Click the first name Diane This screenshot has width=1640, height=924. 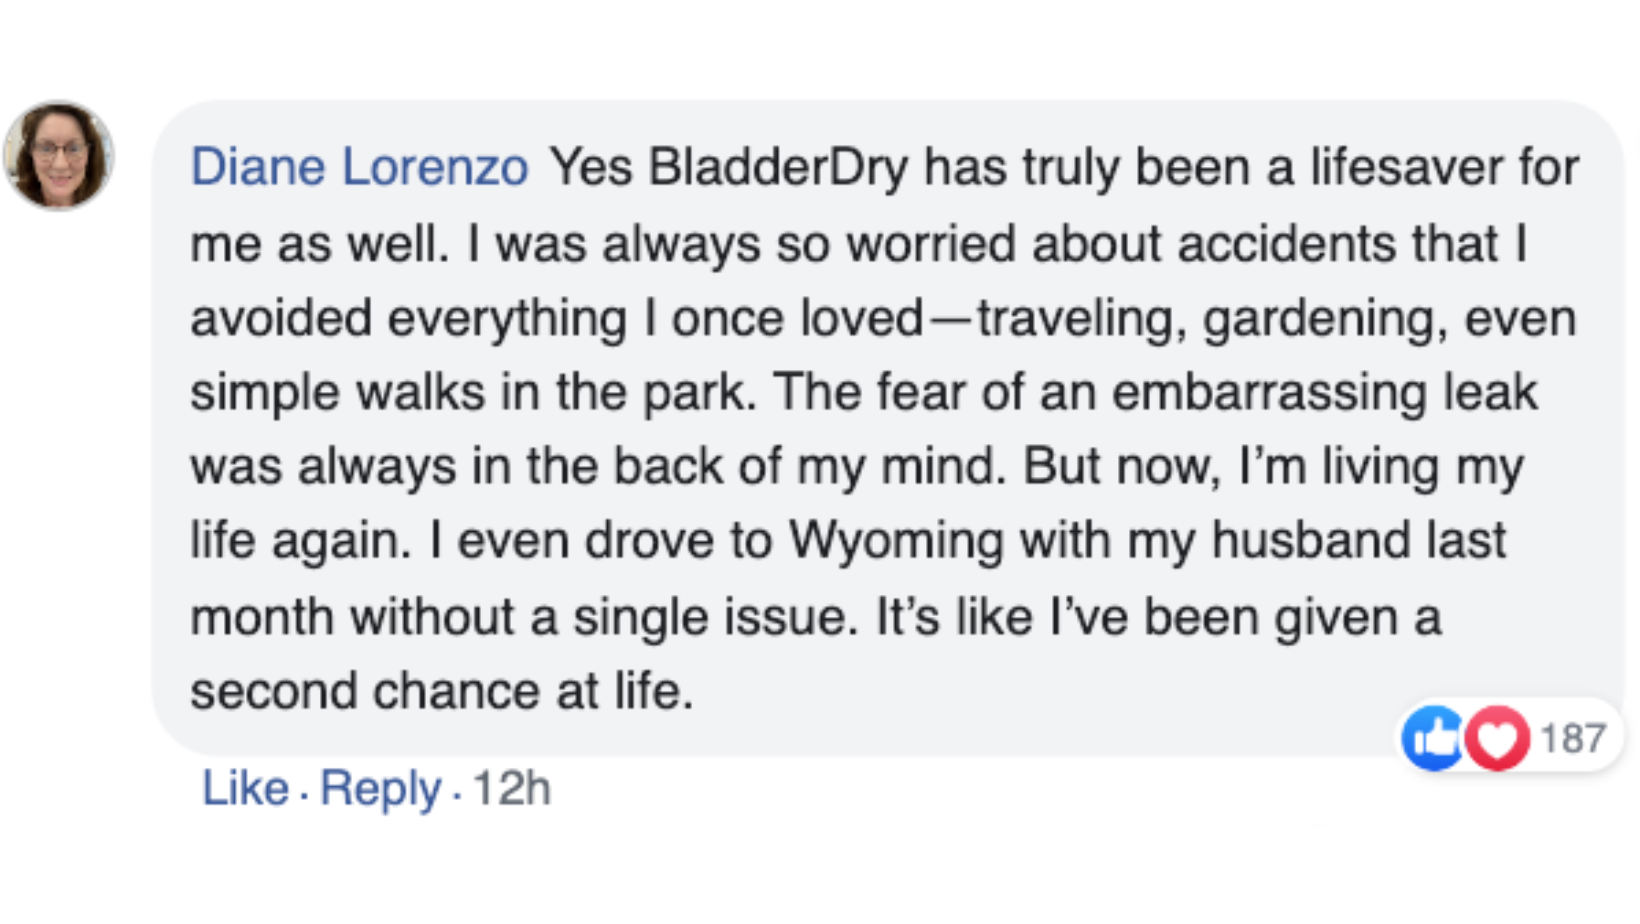pos(258,167)
